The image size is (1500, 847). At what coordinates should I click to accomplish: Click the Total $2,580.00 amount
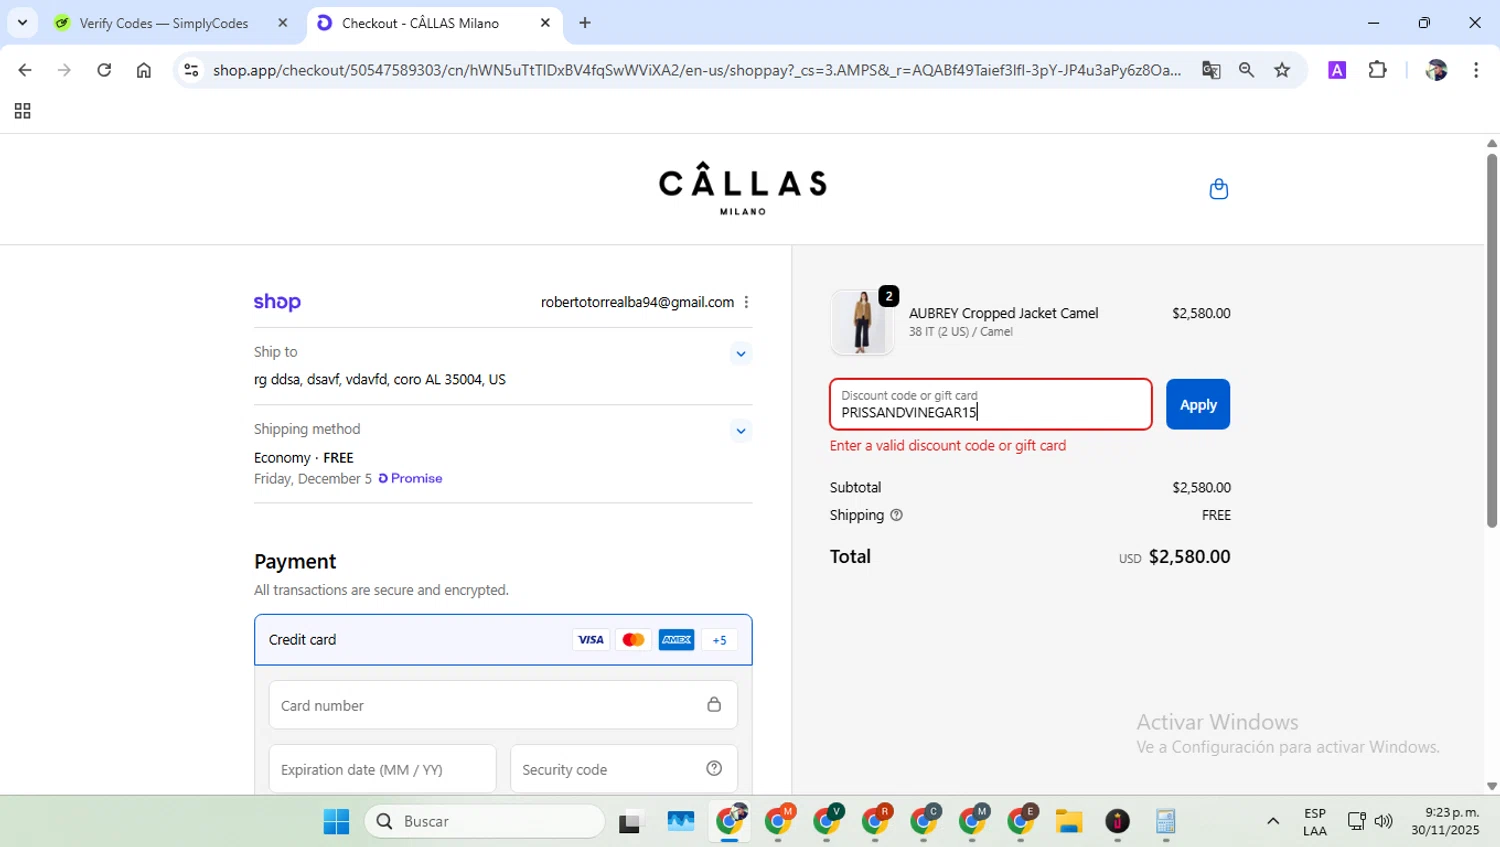click(1189, 557)
